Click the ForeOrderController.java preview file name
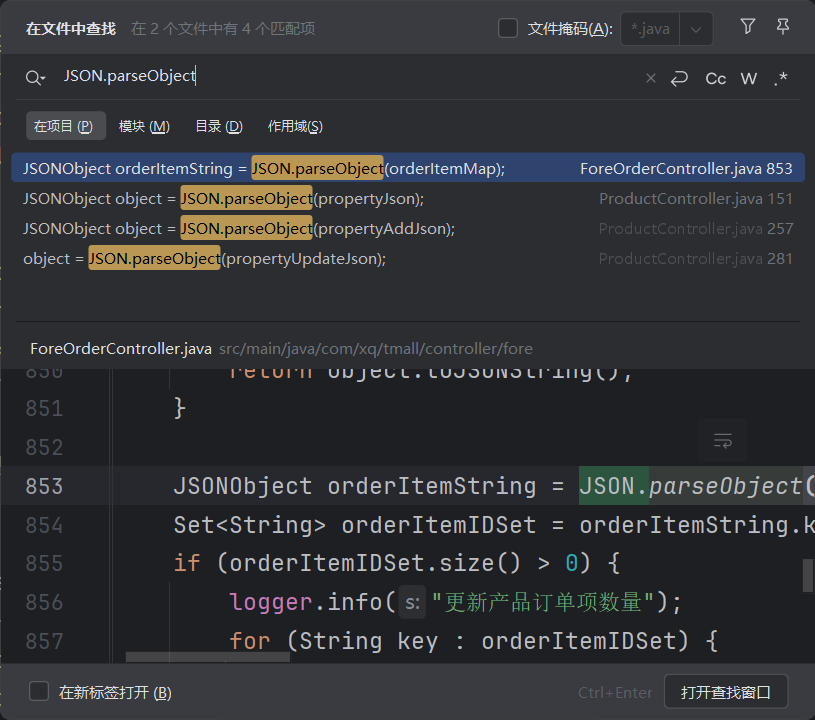 (121, 348)
